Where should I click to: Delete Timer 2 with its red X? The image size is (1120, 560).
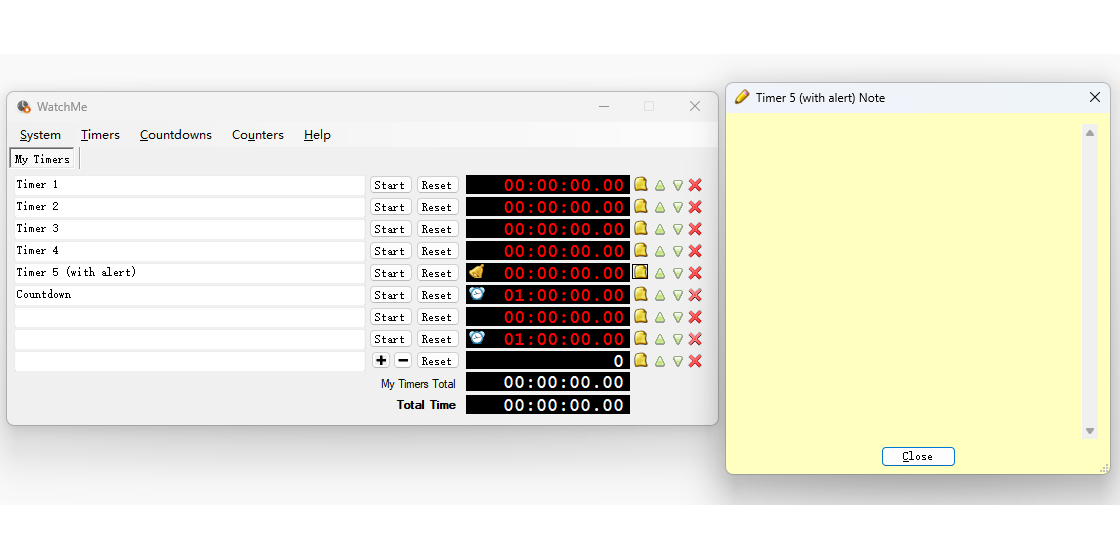(x=695, y=207)
